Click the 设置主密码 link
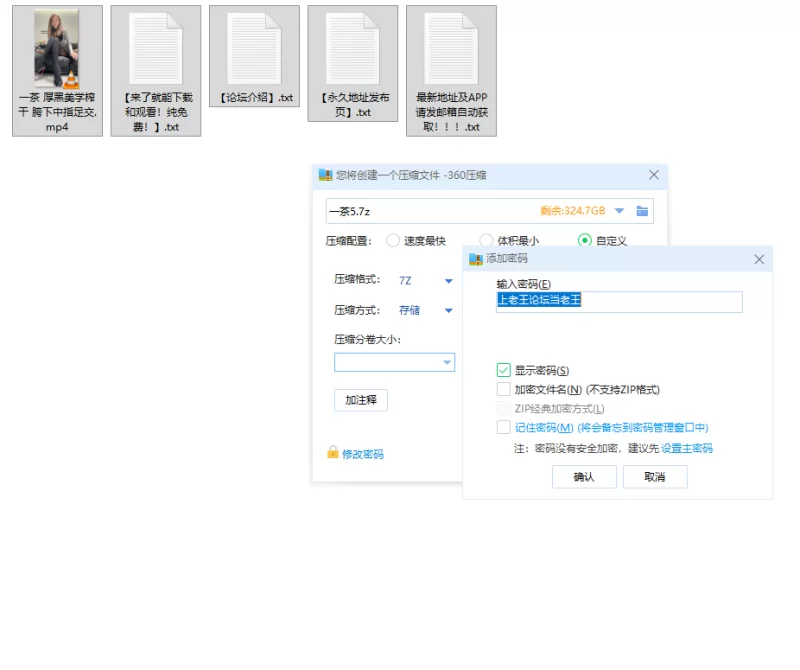The width and height of the screenshot is (800, 670). coord(687,448)
